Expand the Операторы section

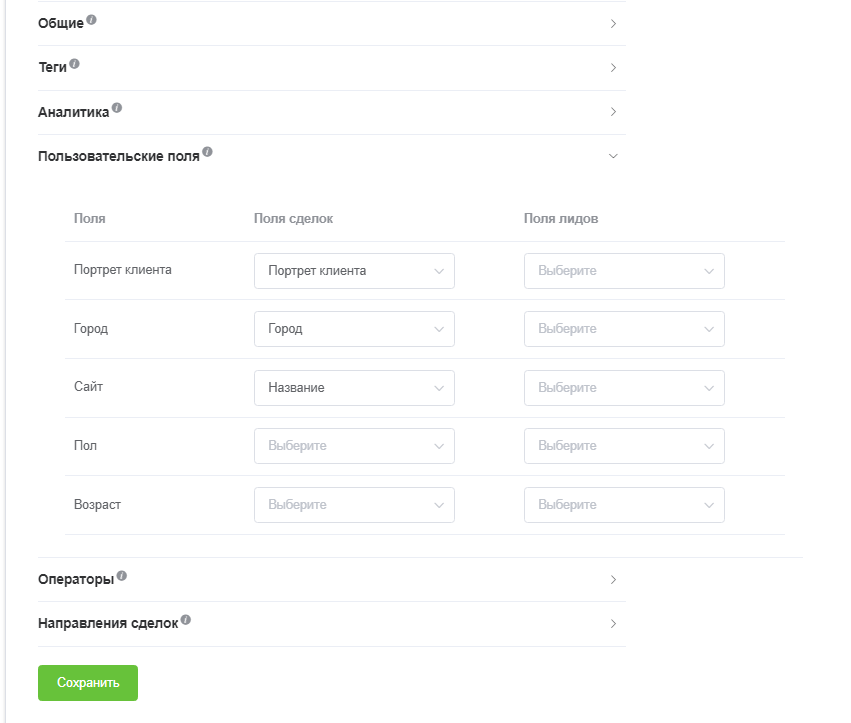(x=613, y=580)
